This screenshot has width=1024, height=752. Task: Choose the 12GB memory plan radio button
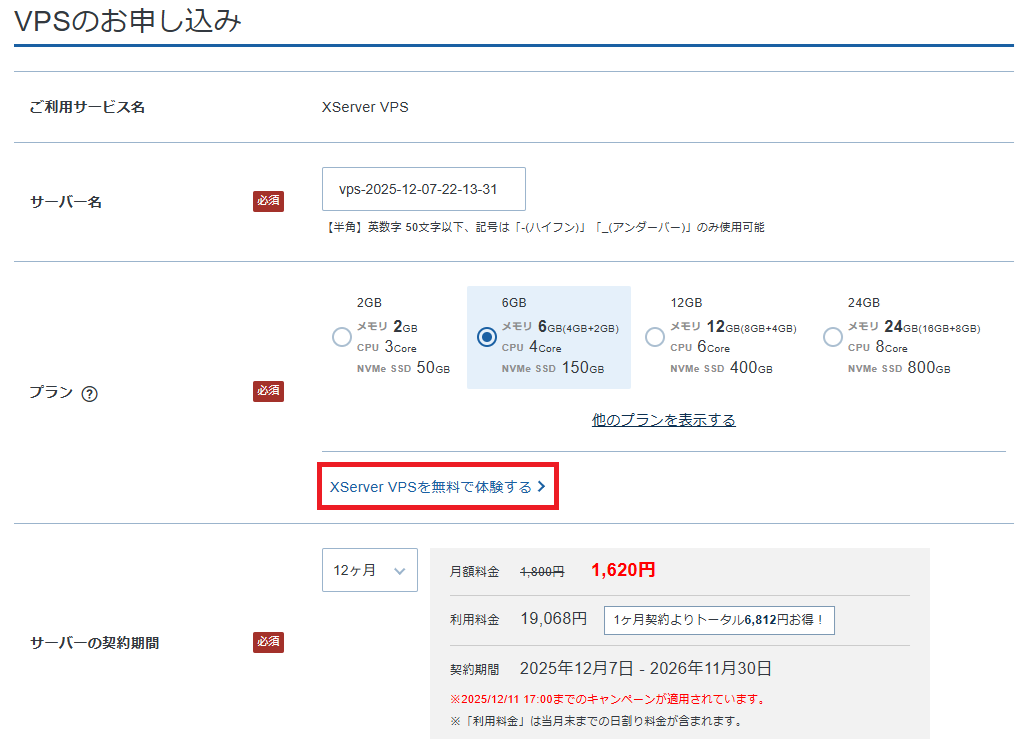point(655,337)
